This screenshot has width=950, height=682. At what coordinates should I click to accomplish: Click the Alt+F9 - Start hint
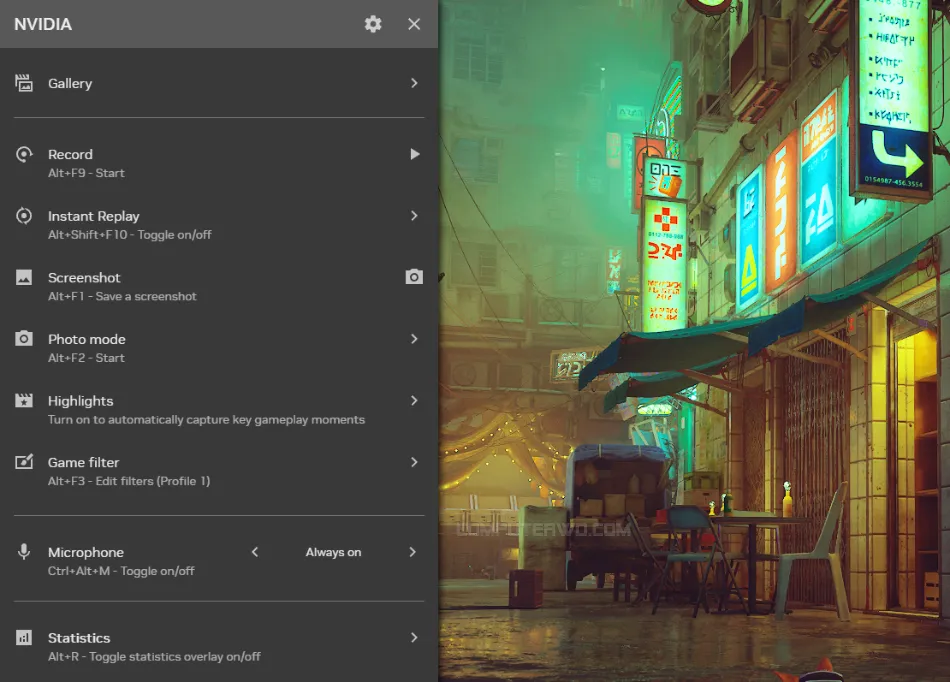pyautogui.click(x=86, y=173)
